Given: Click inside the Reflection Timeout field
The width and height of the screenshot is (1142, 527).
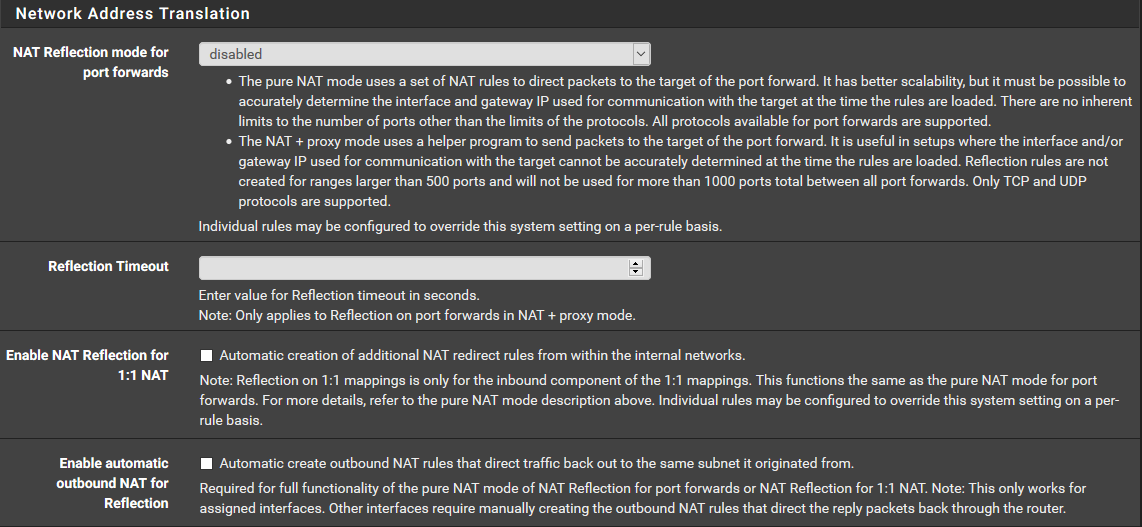Looking at the screenshot, I should (x=412, y=268).
